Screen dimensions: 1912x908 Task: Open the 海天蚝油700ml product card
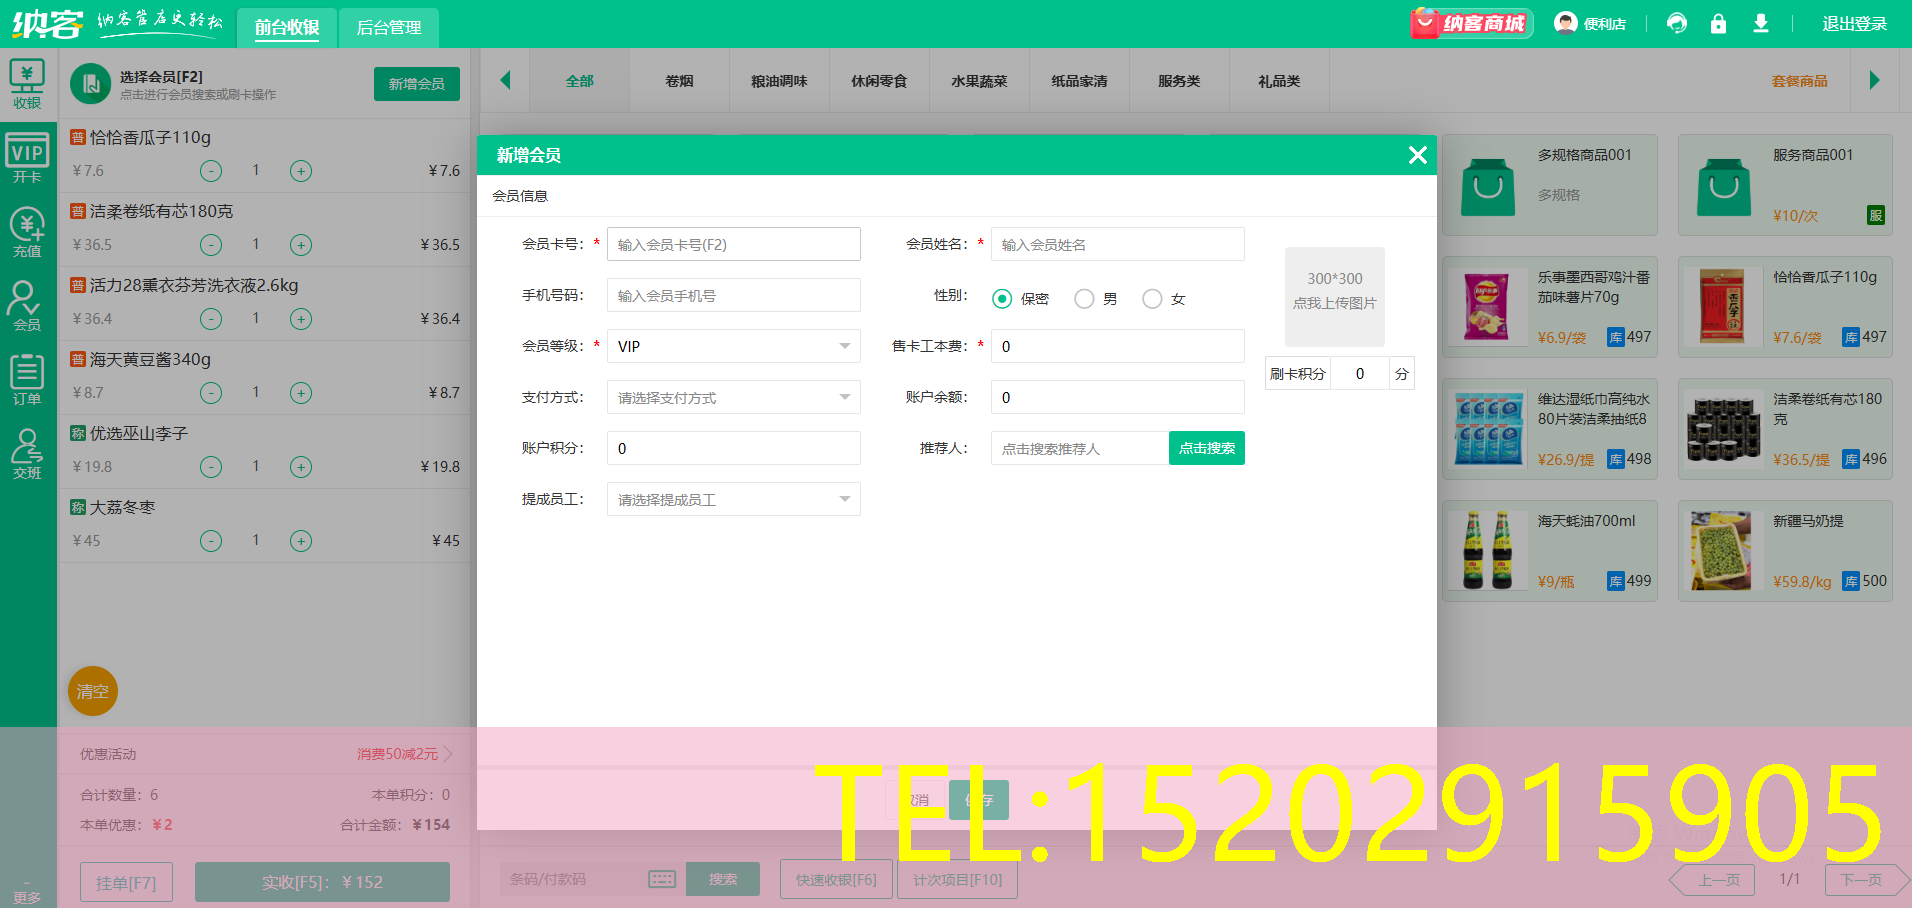1550,551
